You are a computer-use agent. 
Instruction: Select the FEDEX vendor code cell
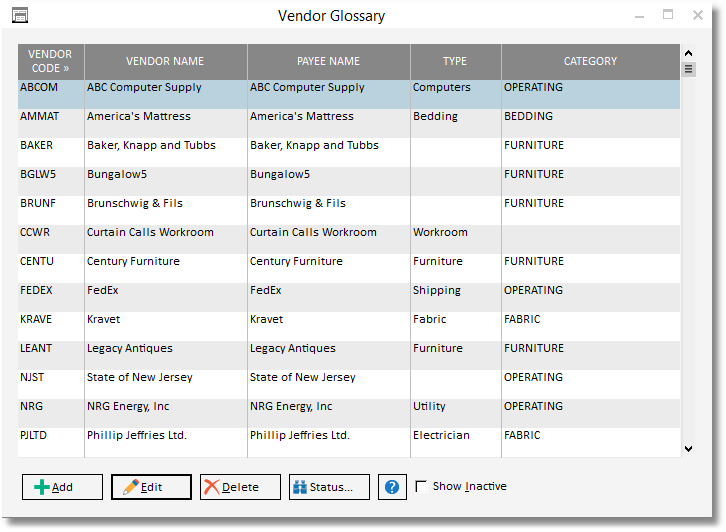[x=51, y=297]
